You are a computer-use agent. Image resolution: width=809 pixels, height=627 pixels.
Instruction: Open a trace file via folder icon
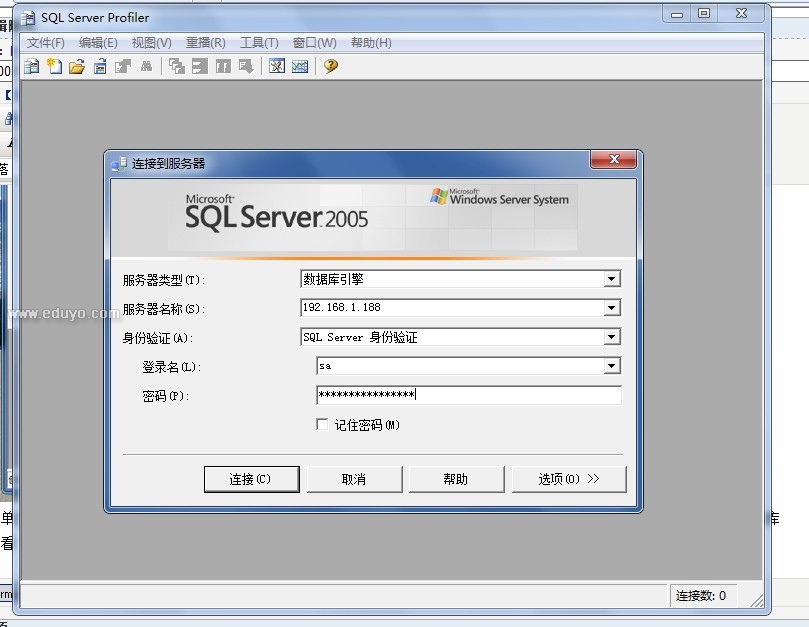(x=76, y=67)
